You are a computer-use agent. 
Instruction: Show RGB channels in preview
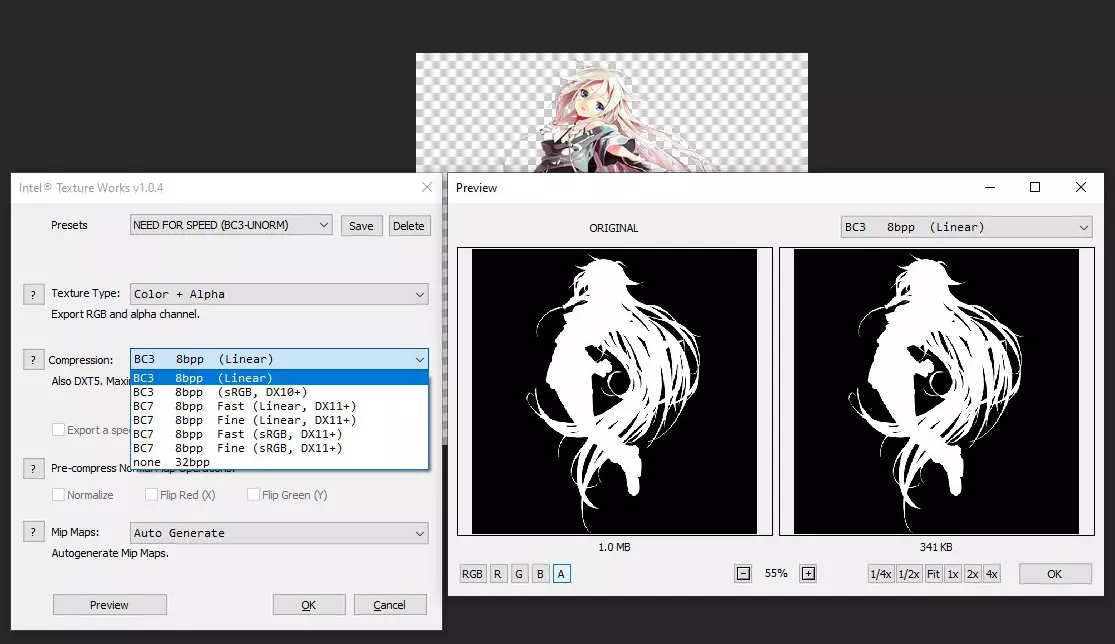click(472, 574)
